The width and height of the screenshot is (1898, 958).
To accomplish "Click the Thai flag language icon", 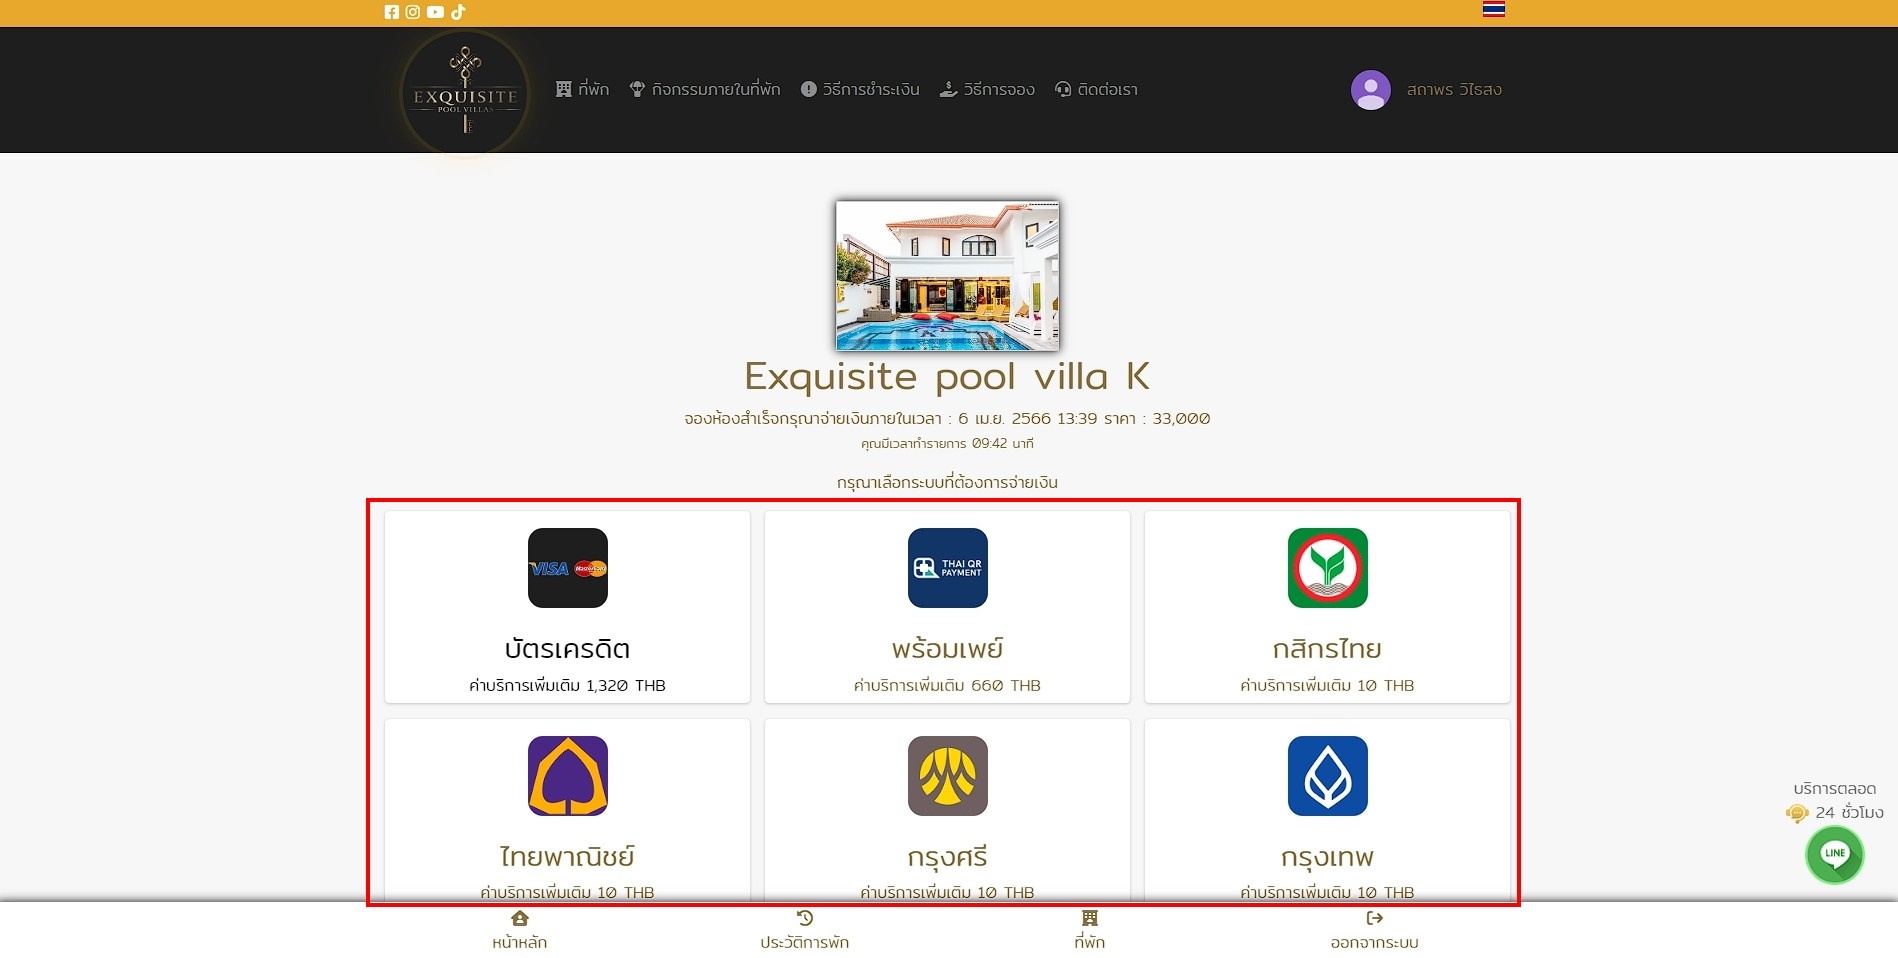I will (1493, 9).
